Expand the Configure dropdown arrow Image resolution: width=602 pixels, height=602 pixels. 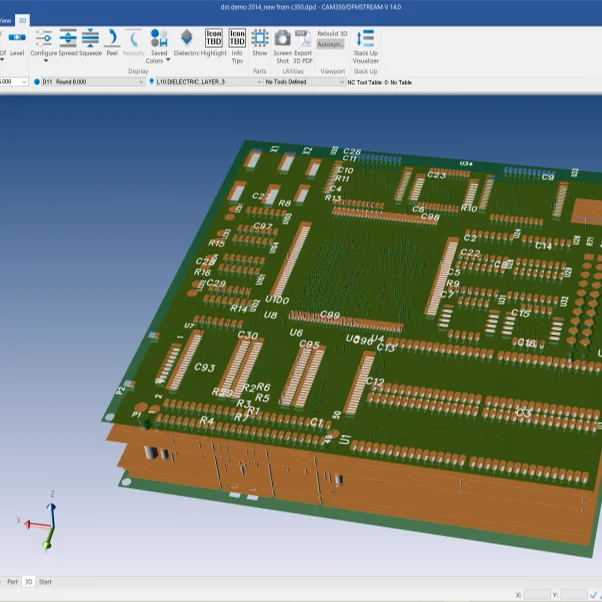click(46, 61)
